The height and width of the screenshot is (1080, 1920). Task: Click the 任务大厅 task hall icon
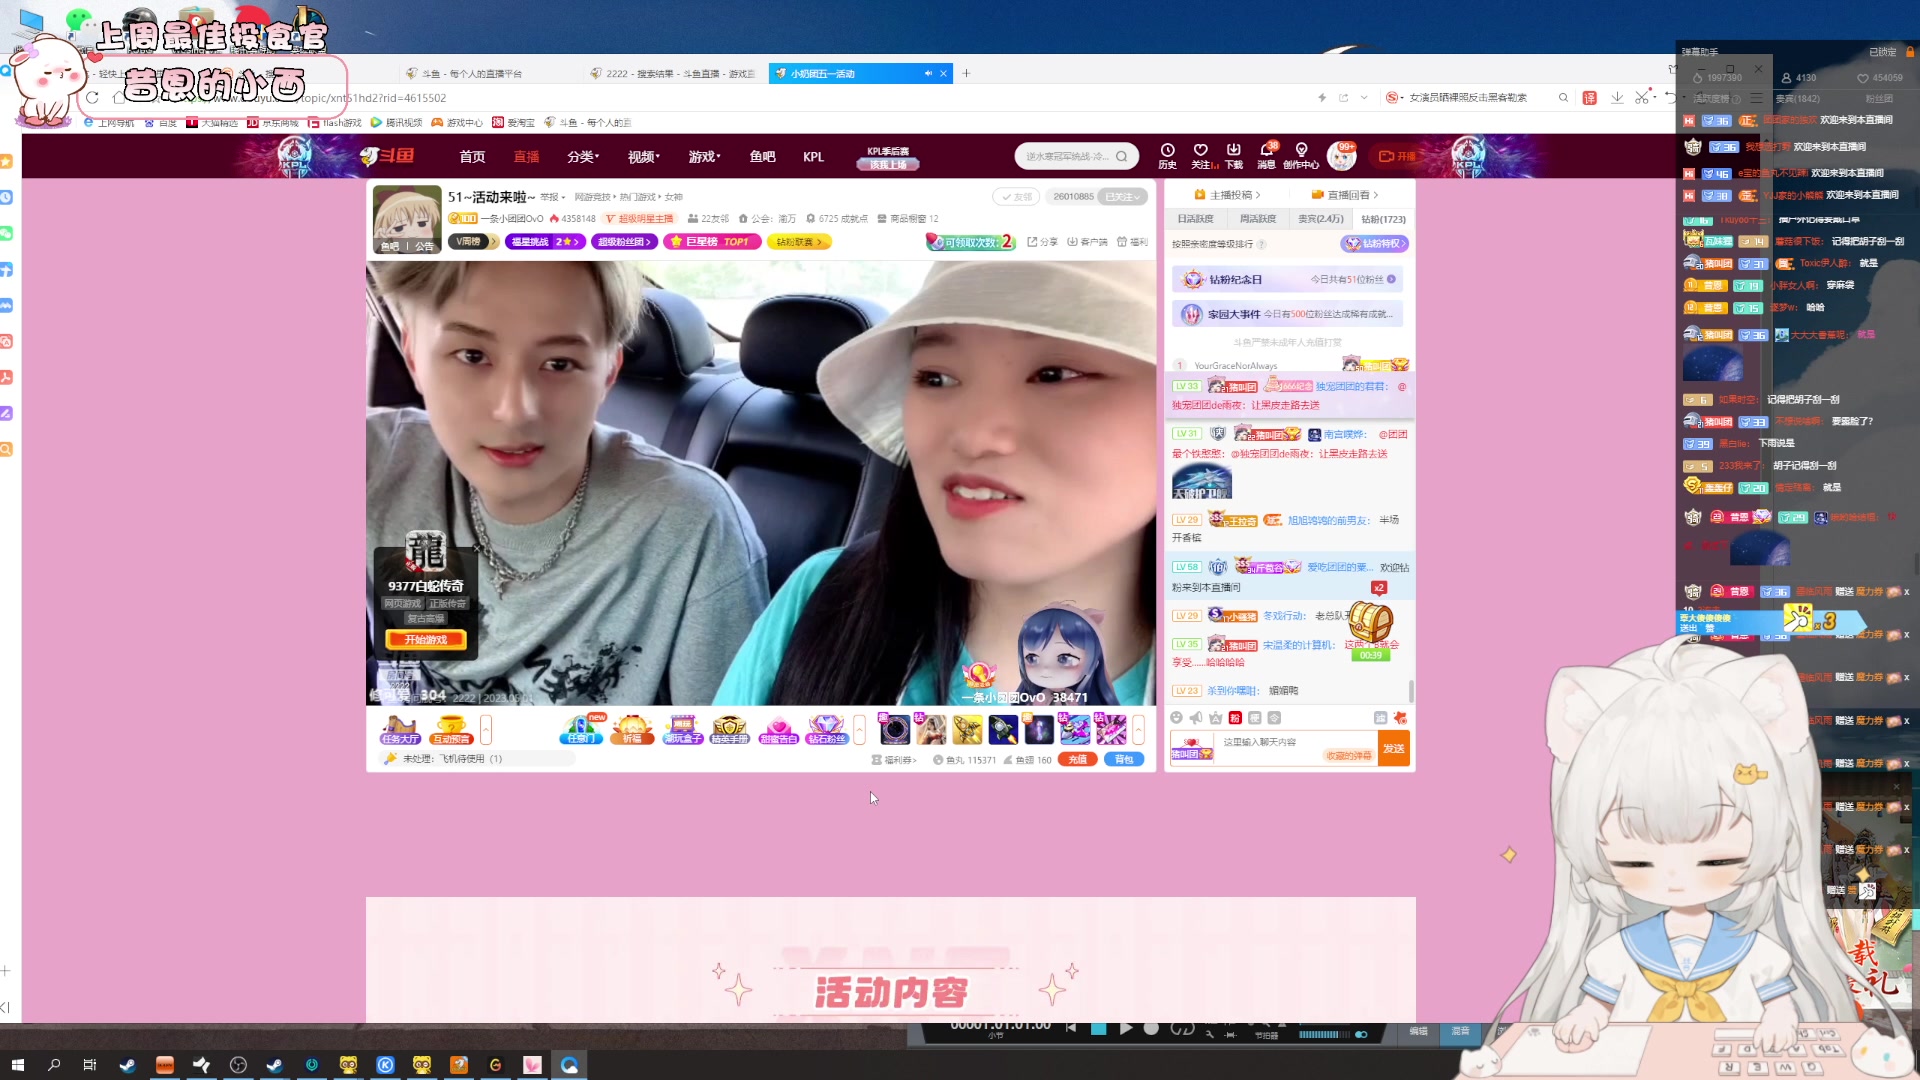point(400,731)
